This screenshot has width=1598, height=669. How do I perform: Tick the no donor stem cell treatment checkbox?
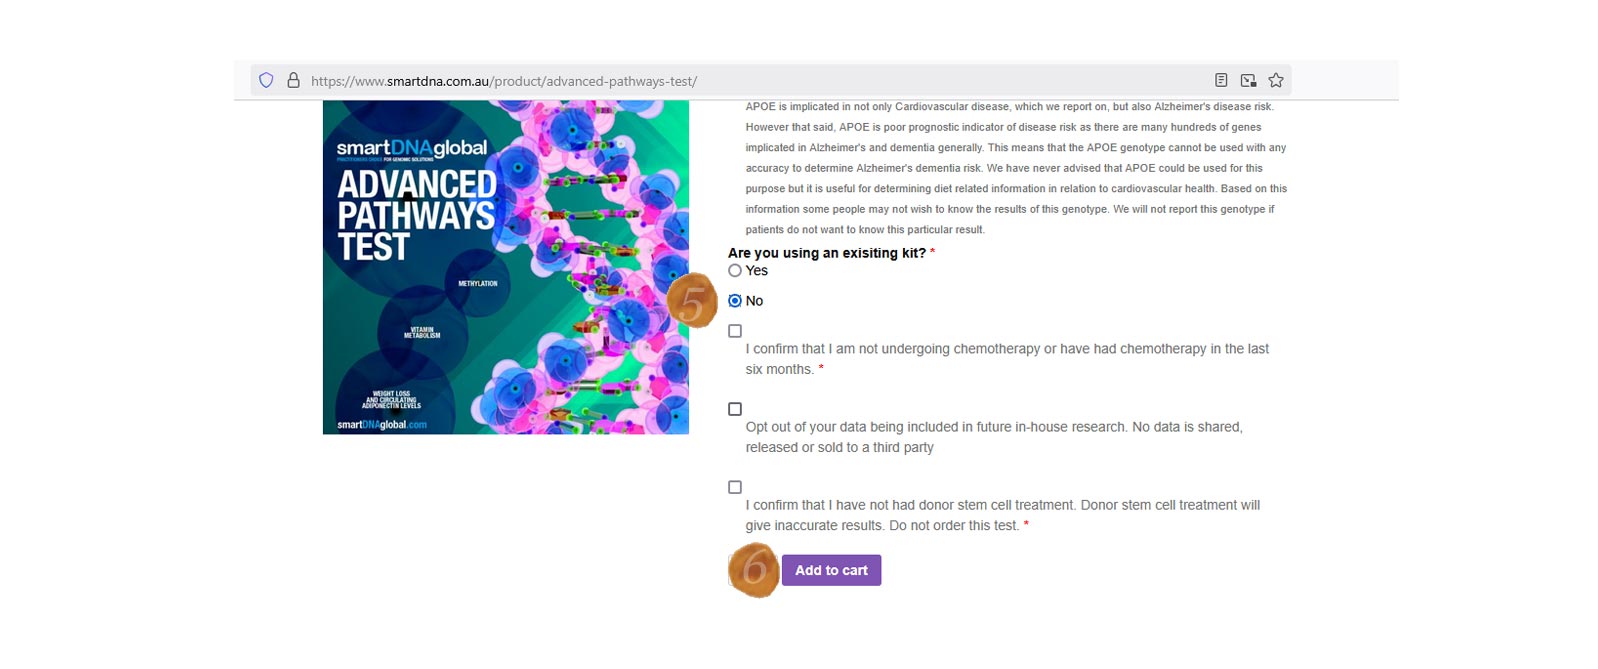(x=735, y=487)
